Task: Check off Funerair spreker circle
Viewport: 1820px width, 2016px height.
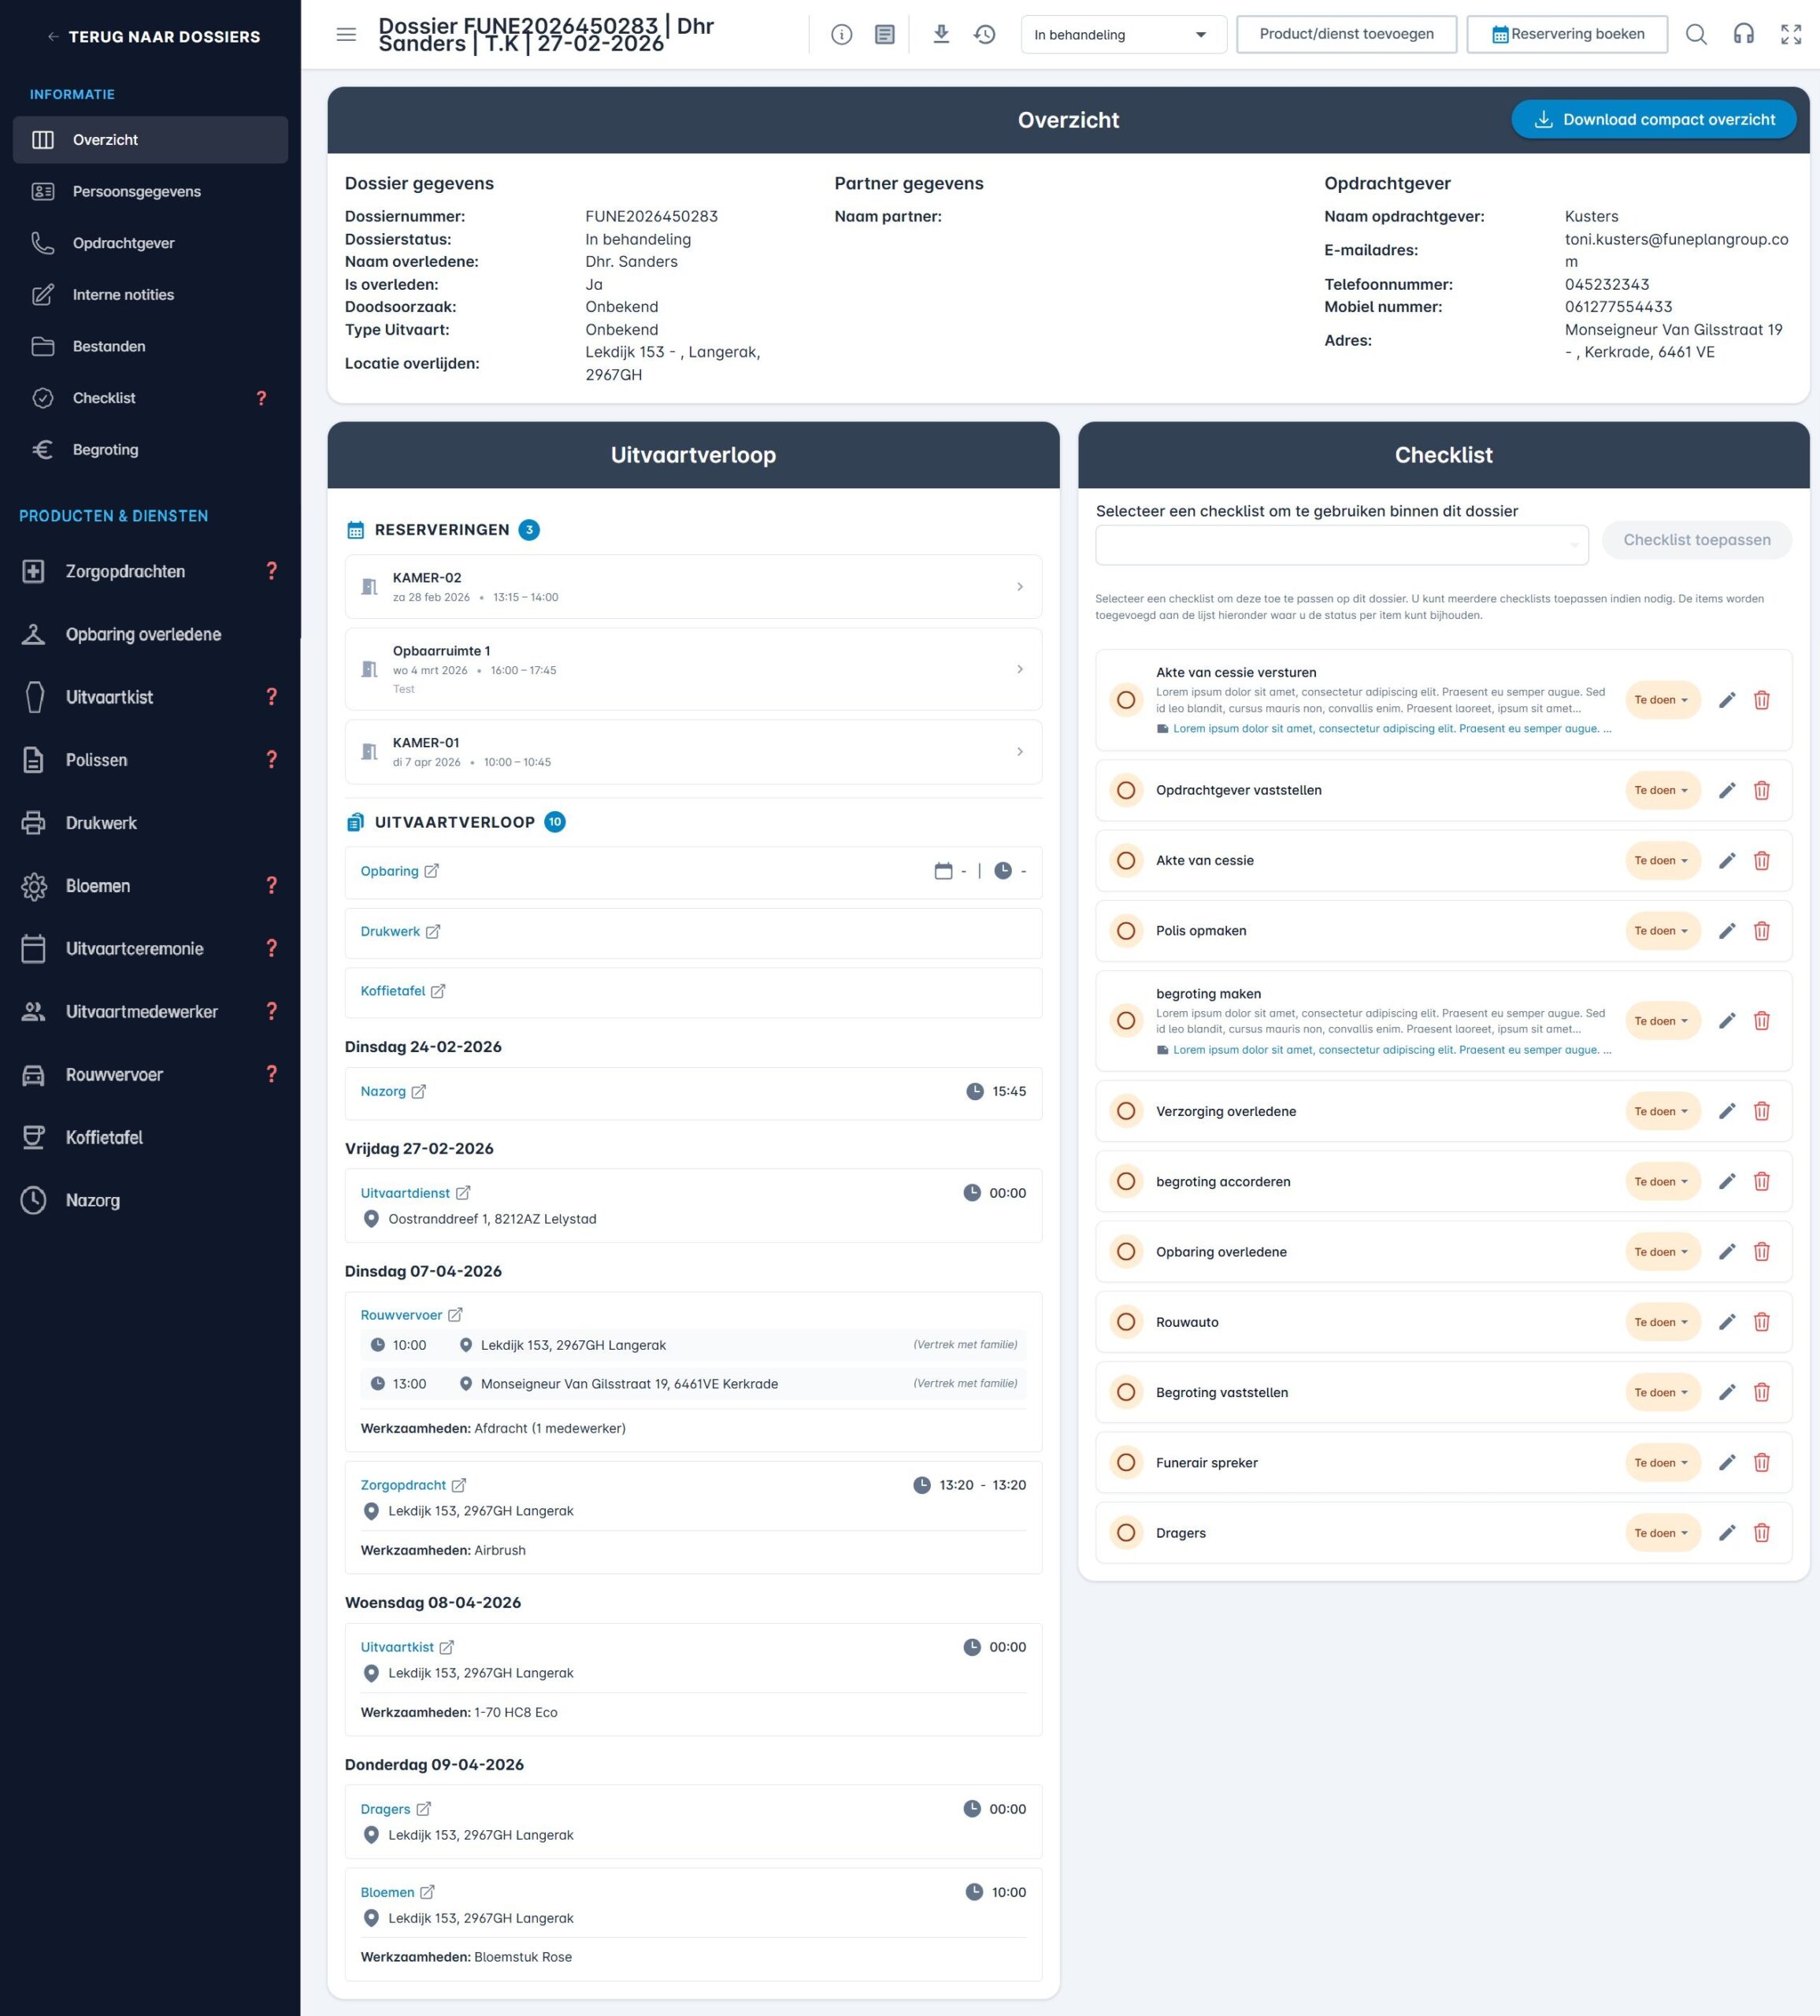Action: tap(1125, 1463)
